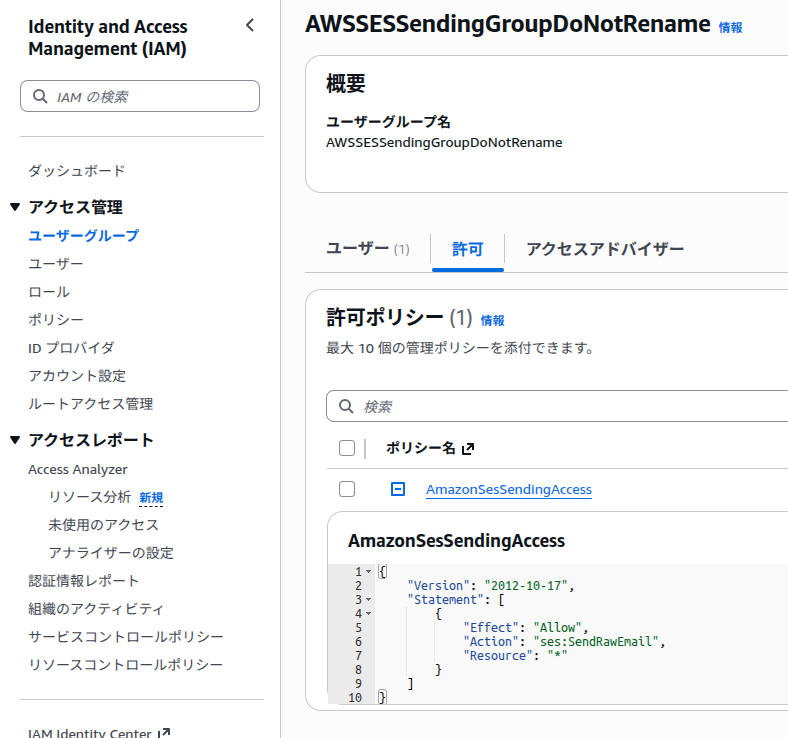The image size is (788, 738).
Task: Open ダッシュボード from the sidebar
Action: [x=77, y=171]
